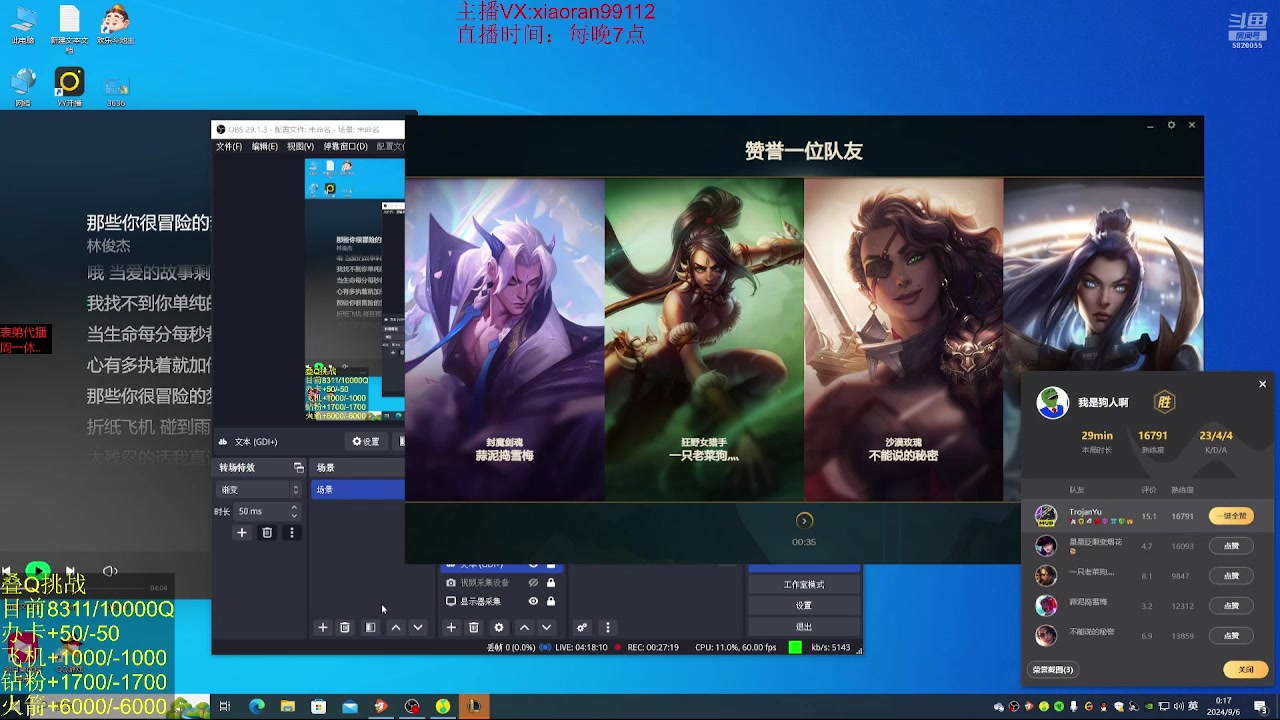Image resolution: width=1280 pixels, height=720 pixels.
Task: Open Microsoft Edge from taskbar
Action: coord(256,706)
